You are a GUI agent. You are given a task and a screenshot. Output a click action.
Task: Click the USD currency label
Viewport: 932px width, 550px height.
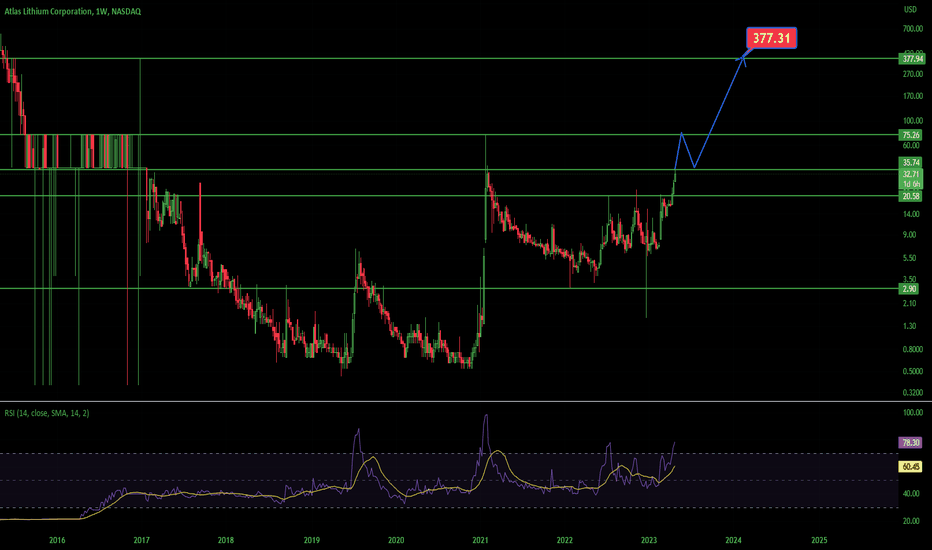click(x=910, y=10)
